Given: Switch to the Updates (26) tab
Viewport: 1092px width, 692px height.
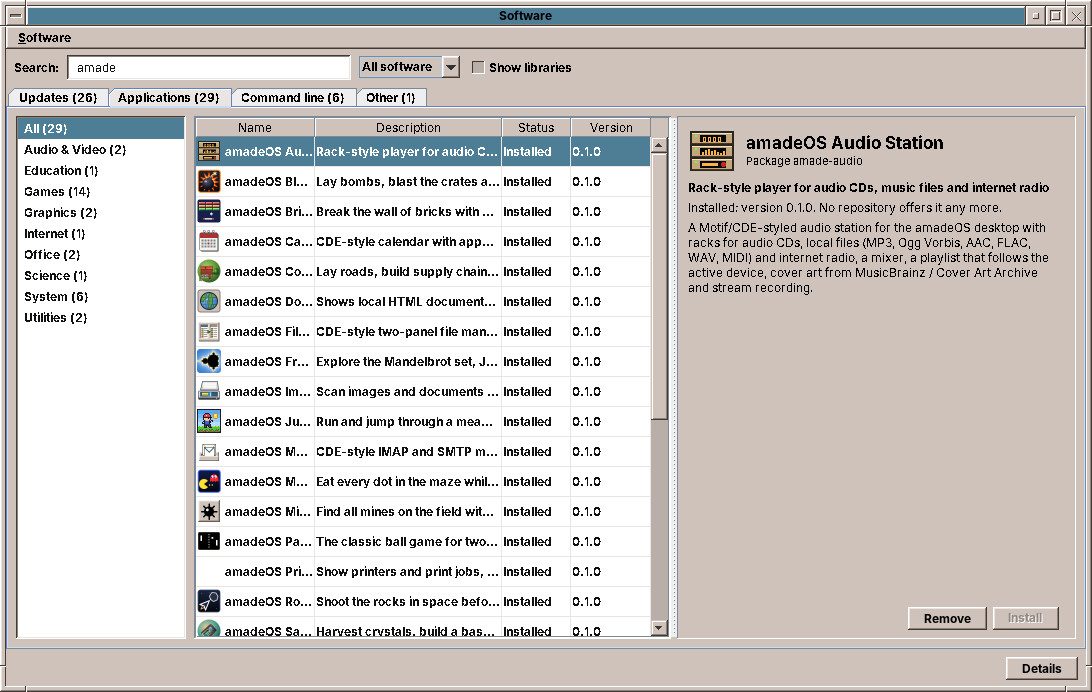Looking at the screenshot, I should click(58, 97).
